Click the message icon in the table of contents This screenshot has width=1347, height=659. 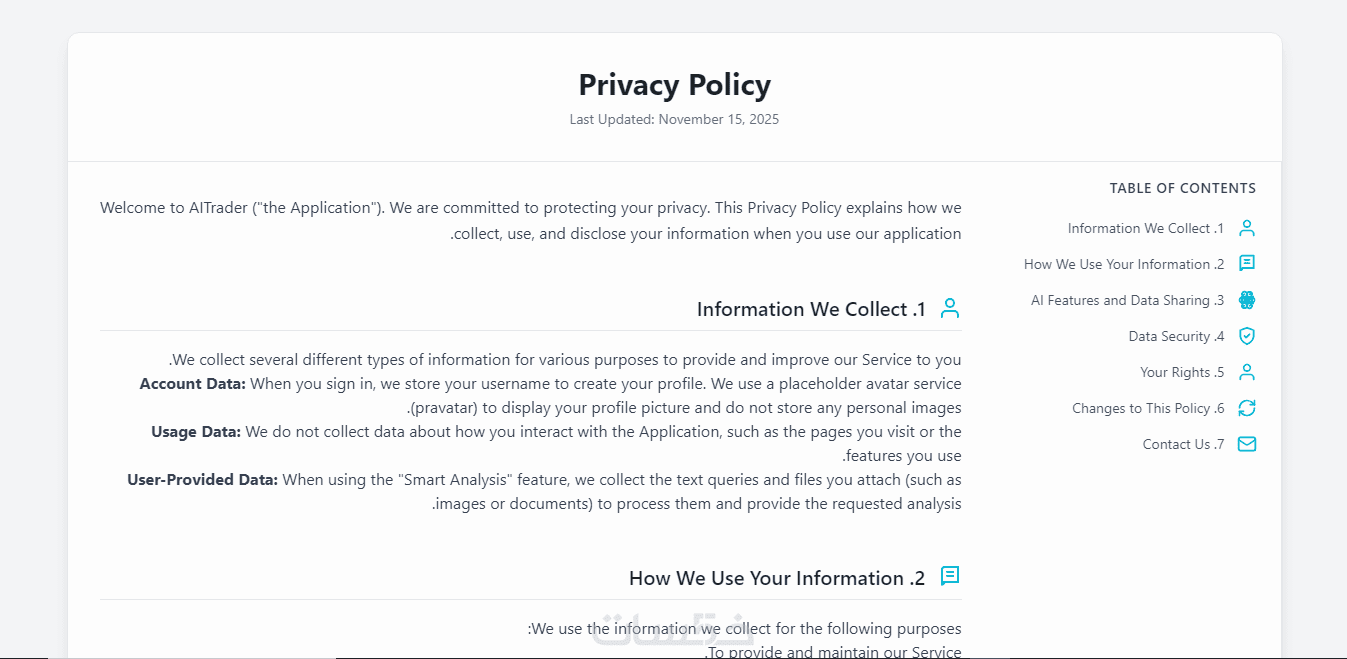tap(1247, 264)
